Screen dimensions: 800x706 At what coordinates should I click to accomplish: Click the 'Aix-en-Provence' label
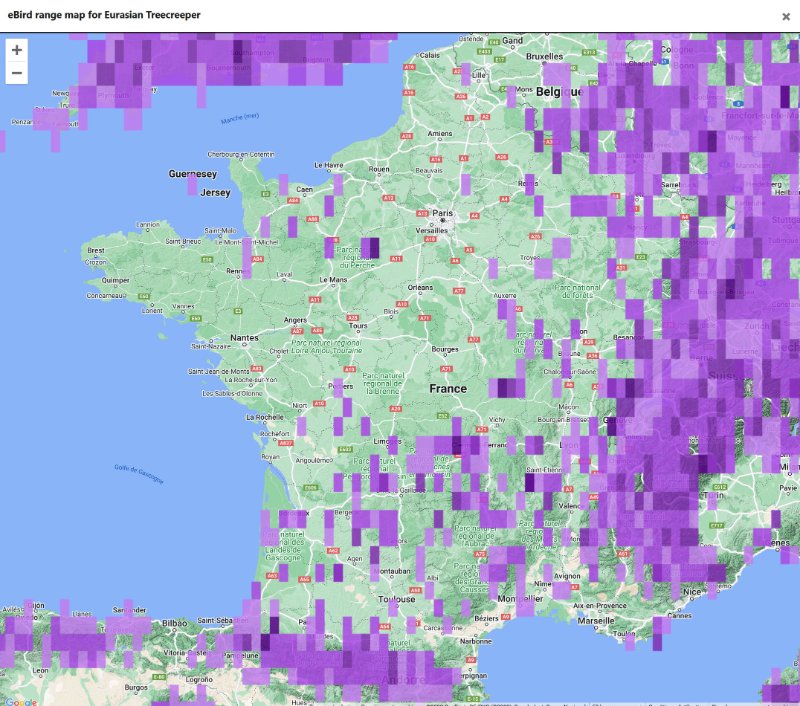point(599,606)
